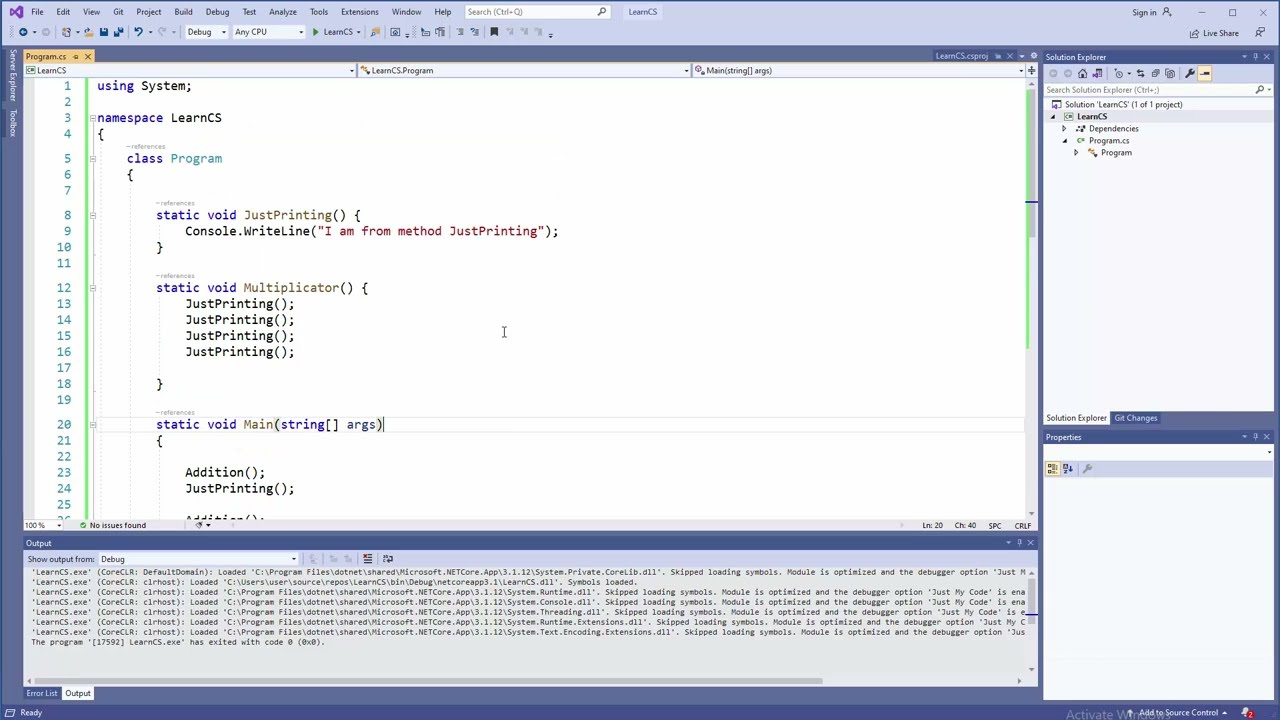1280x720 pixels.
Task: Click Pending Changes Filter icon in Solution Explorer
Action: (x=1119, y=74)
